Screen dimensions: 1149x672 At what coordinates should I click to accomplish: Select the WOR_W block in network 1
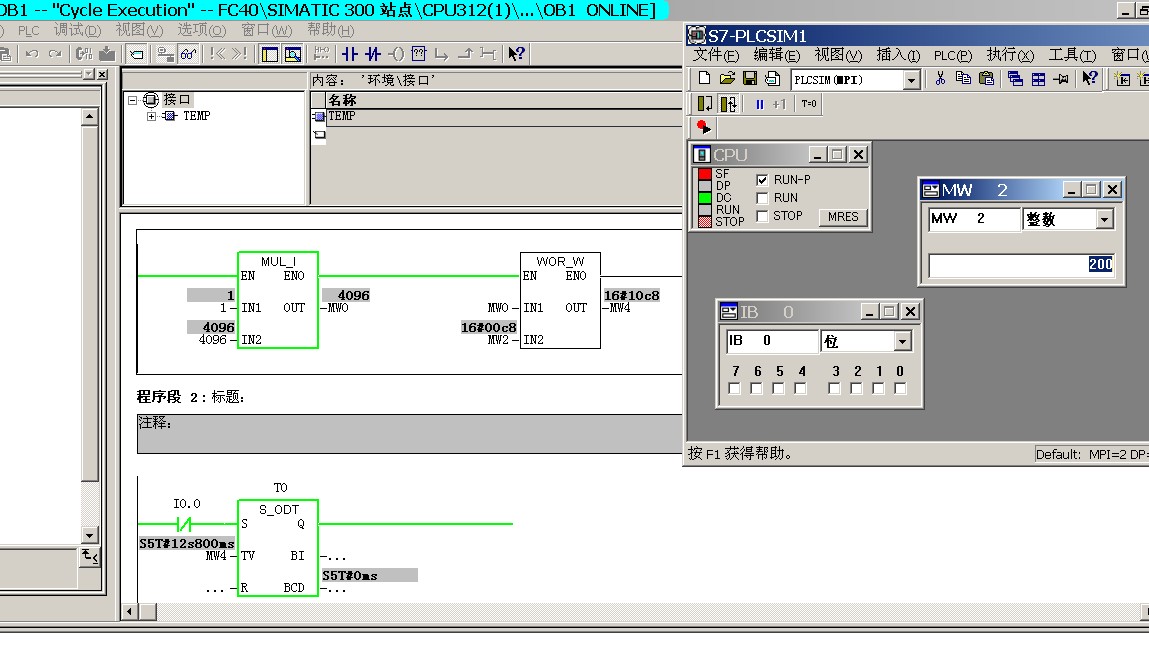pos(560,300)
